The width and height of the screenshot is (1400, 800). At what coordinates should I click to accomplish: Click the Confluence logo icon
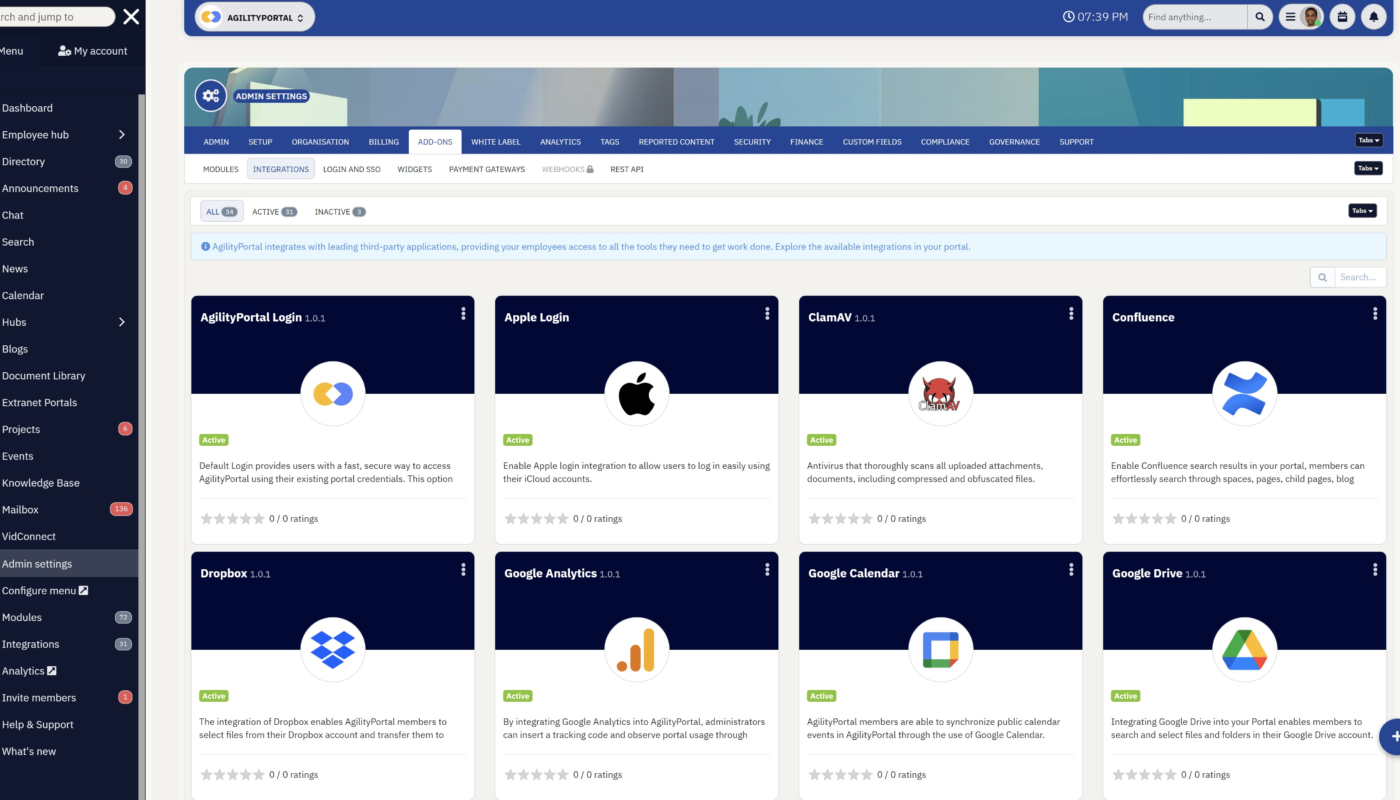[x=1245, y=394]
